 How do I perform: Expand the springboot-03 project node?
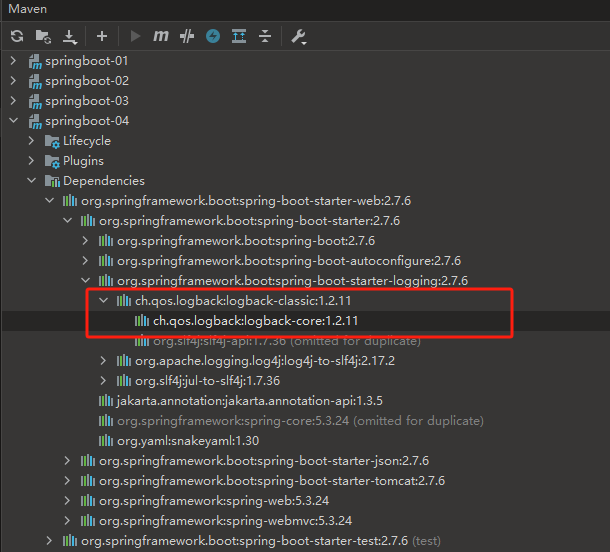pos(13,101)
